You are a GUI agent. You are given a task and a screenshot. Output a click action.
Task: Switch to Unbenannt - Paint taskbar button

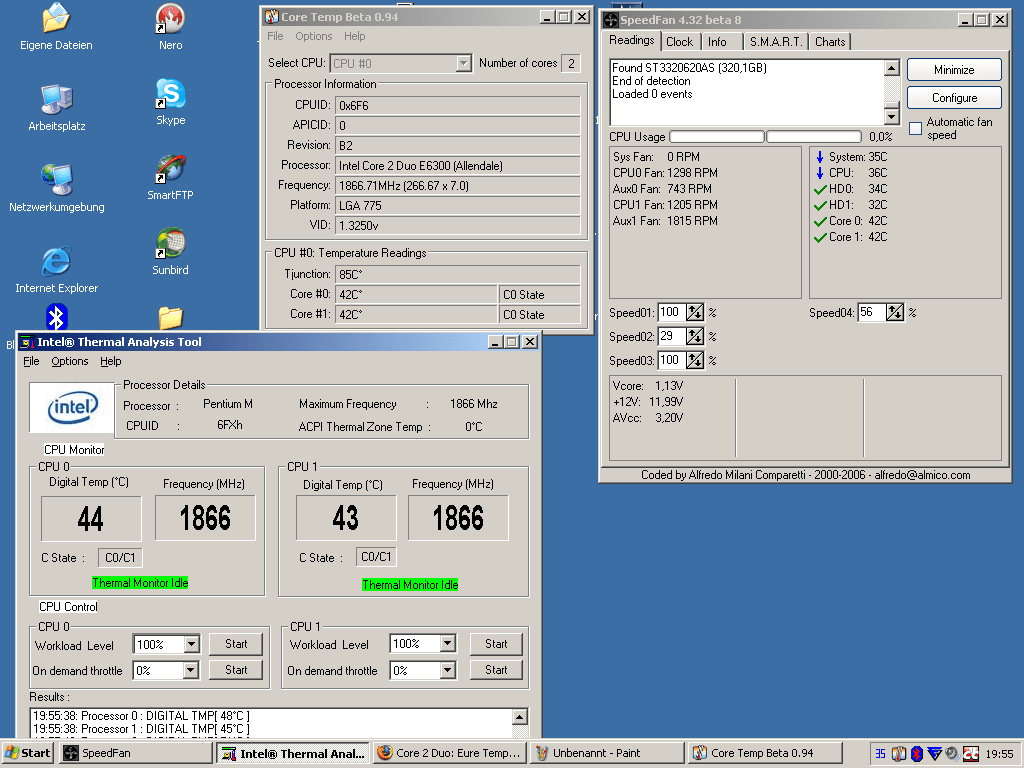(x=607, y=753)
